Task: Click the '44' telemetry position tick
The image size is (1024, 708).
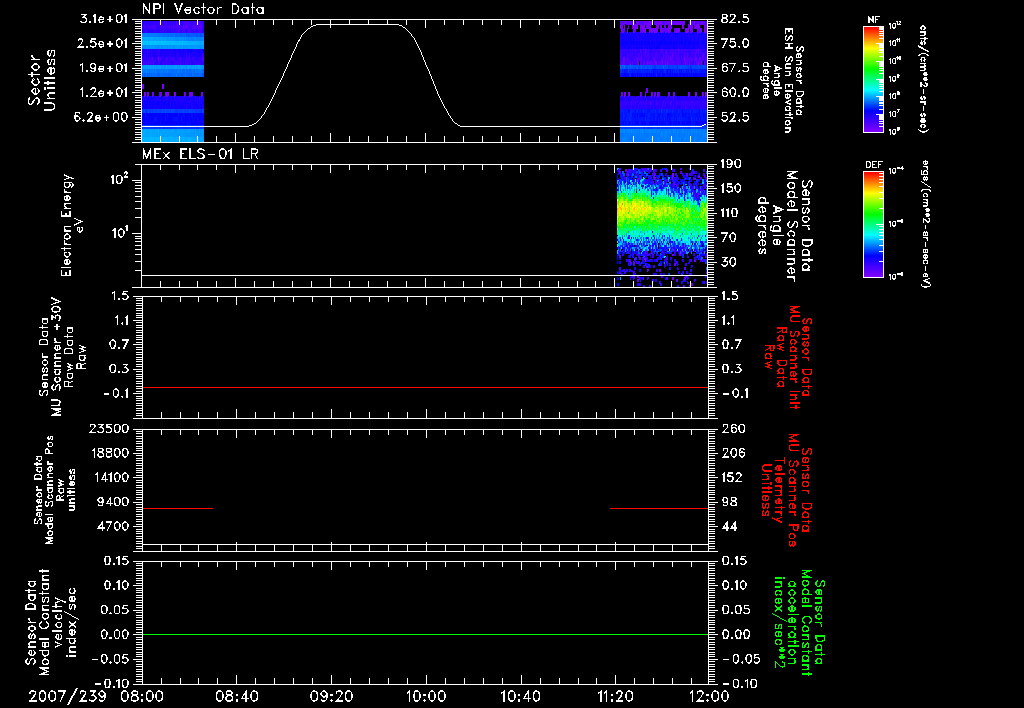Action: coord(729,526)
